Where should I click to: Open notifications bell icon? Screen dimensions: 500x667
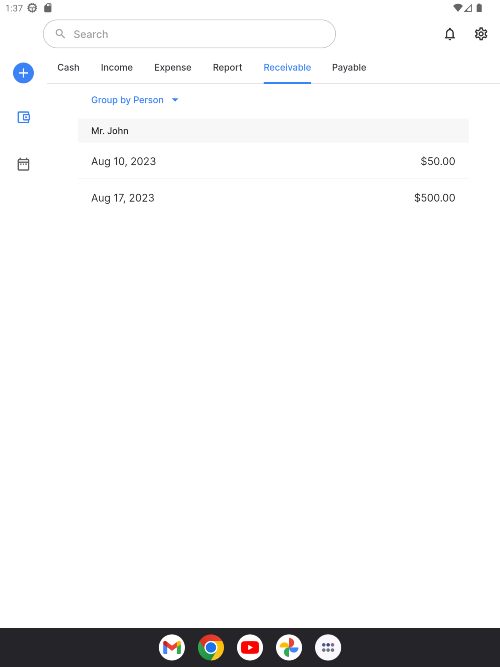(450, 34)
